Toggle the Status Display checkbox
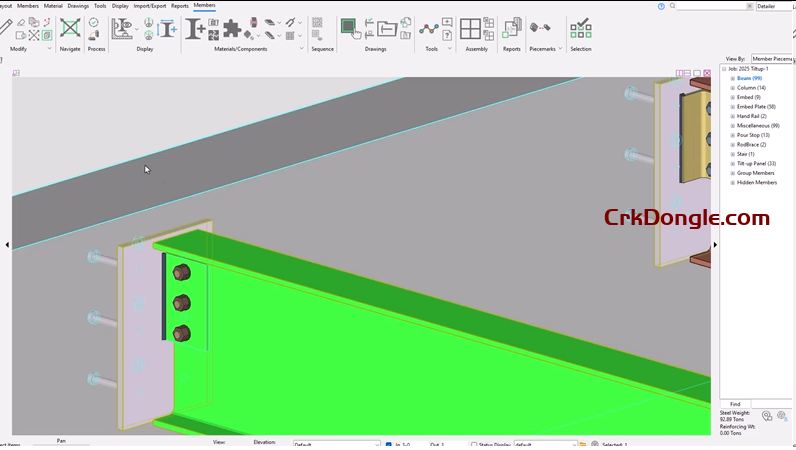Screen dimensions: 796x450 [472, 444]
